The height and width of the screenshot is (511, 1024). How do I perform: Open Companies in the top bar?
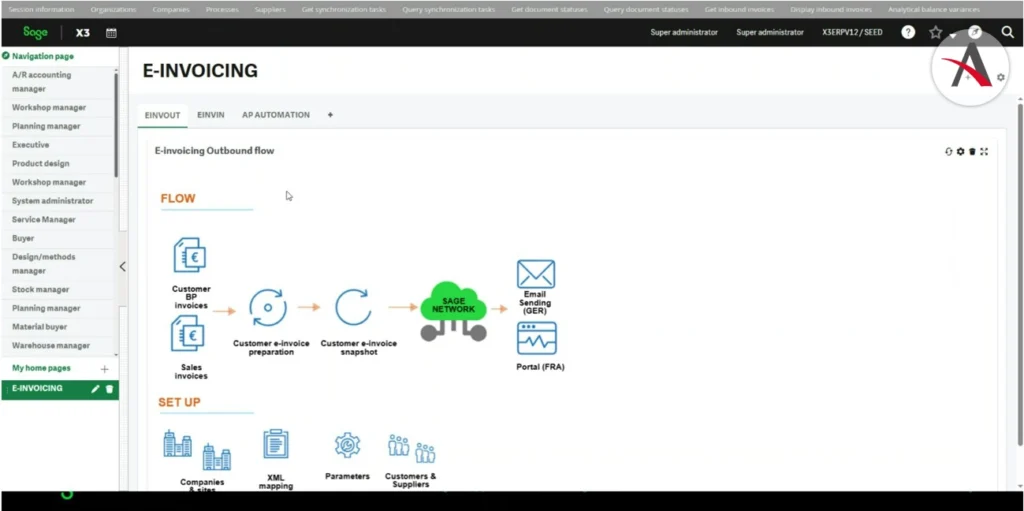pyautogui.click(x=171, y=10)
